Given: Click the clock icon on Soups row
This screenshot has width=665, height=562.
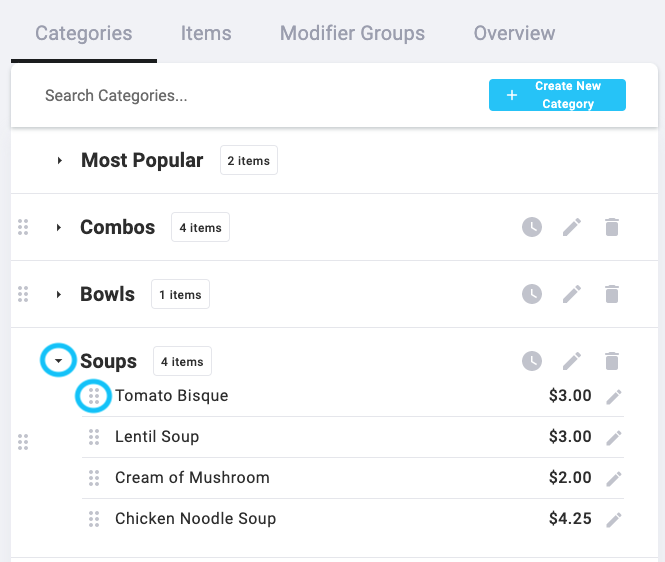Looking at the screenshot, I should coord(532,361).
